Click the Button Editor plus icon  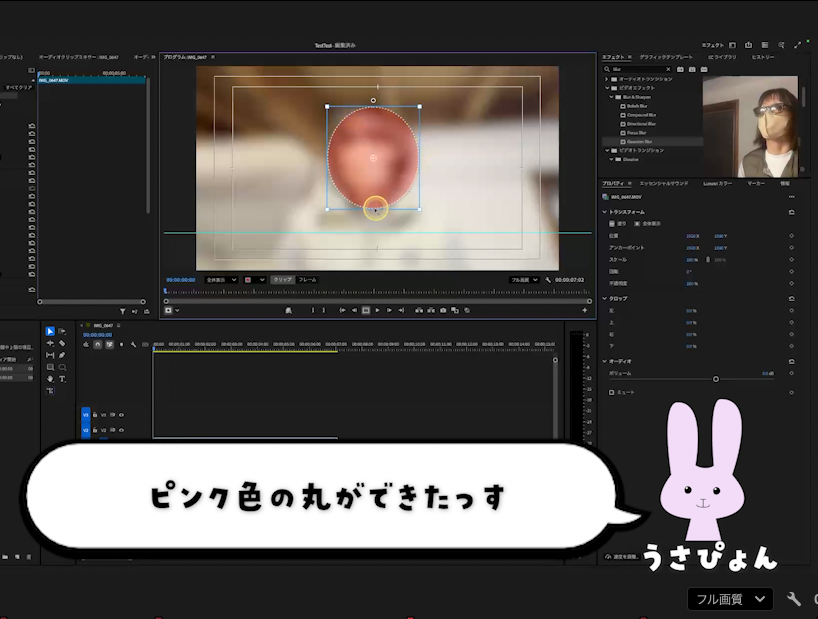(x=585, y=310)
